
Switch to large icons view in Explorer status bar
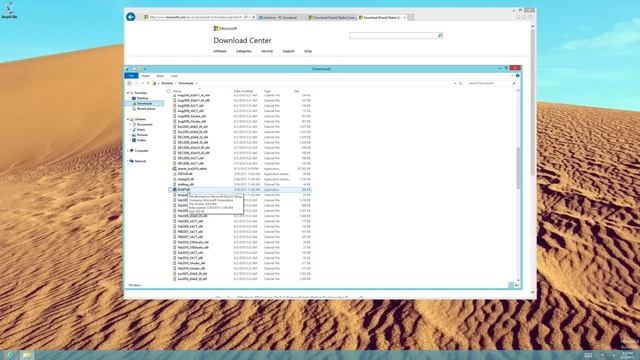(516, 285)
